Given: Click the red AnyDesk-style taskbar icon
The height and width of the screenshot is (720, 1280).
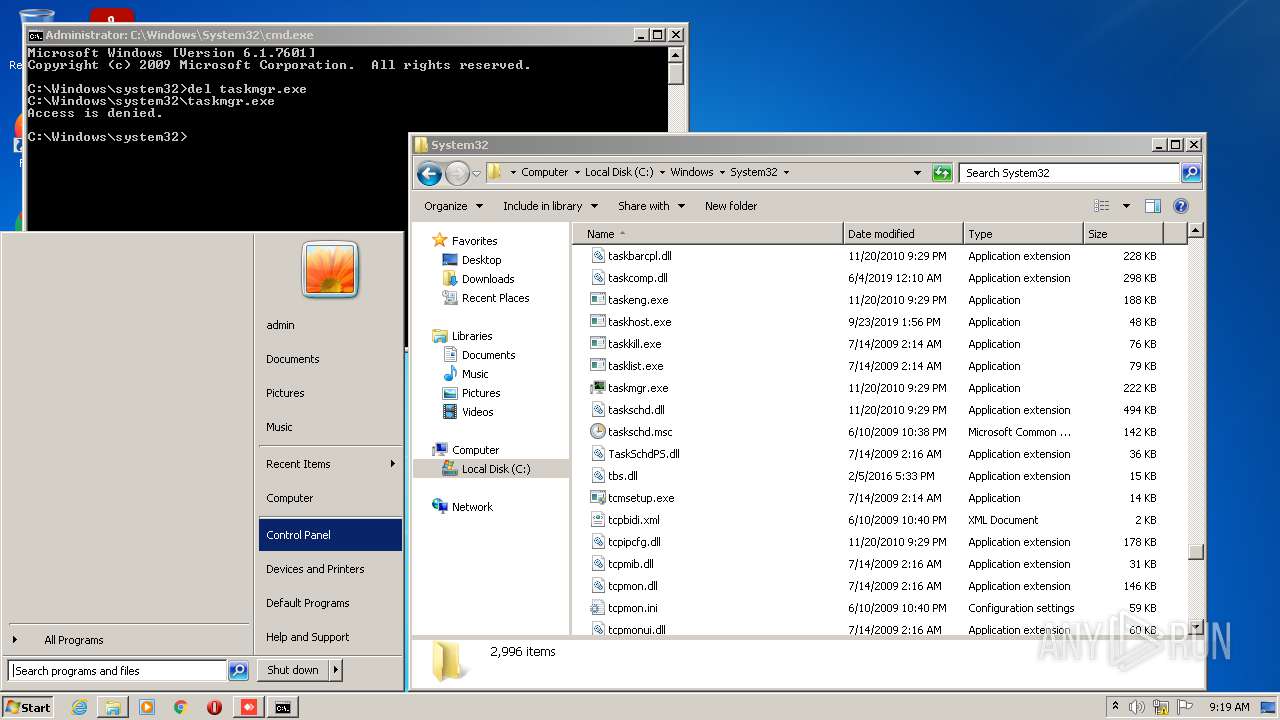Looking at the screenshot, I should tap(248, 707).
